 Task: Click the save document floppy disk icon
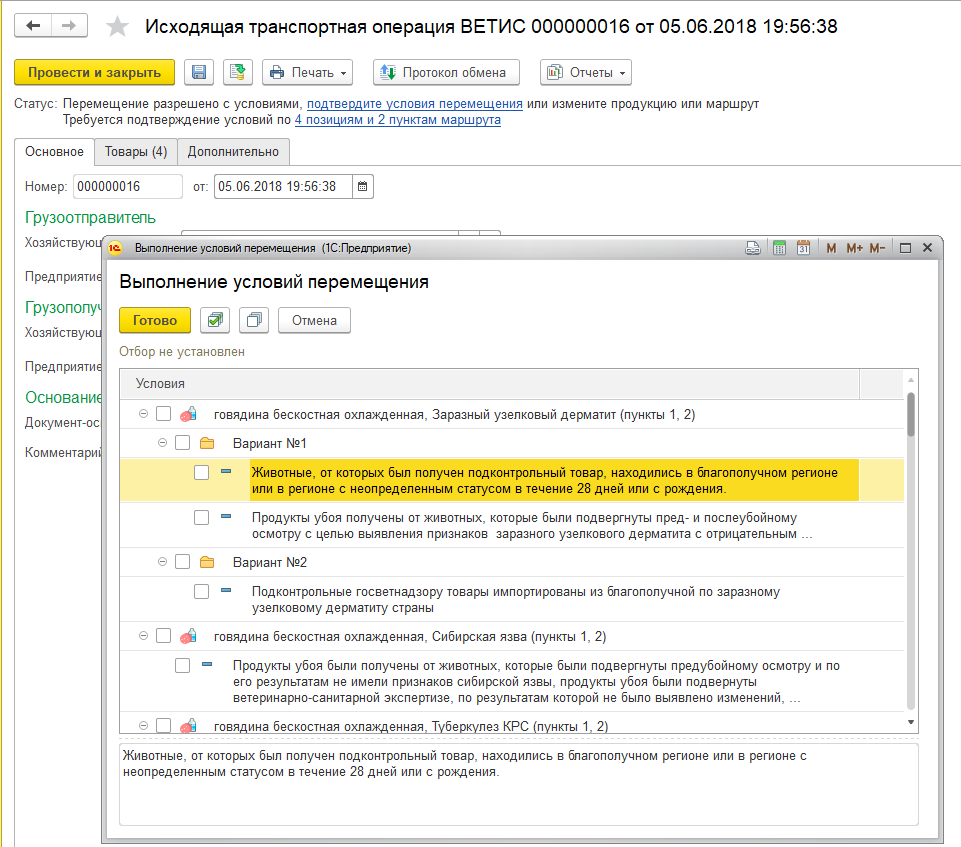199,72
